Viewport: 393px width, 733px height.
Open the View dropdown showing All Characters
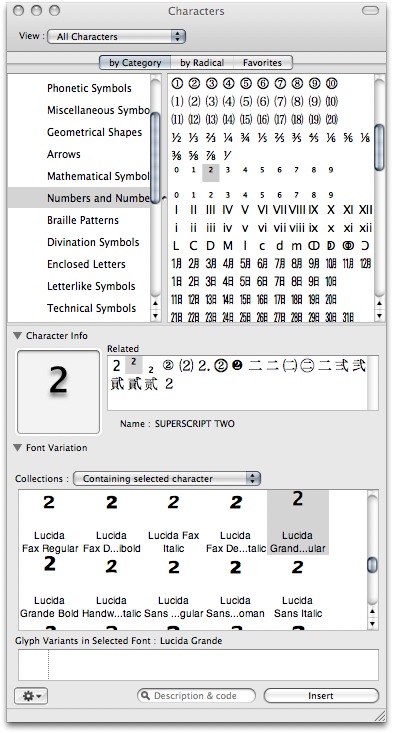pos(116,36)
